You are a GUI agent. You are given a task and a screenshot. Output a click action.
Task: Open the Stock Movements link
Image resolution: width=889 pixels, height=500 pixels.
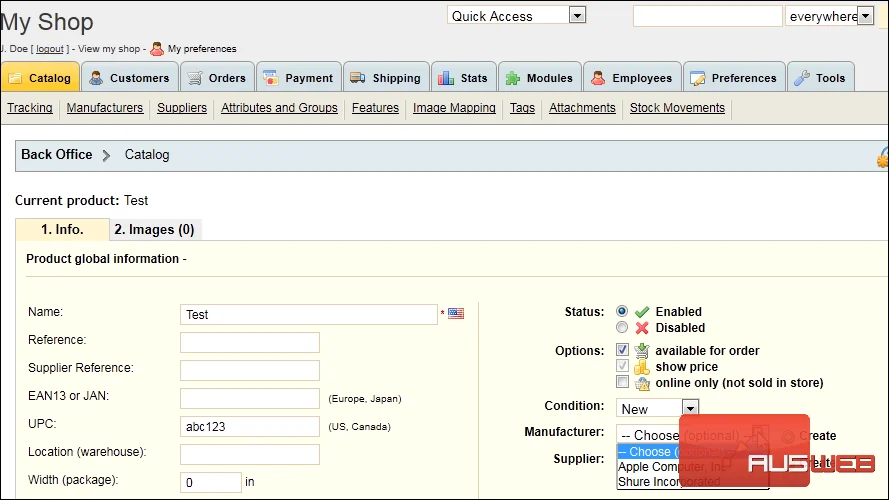(x=677, y=108)
